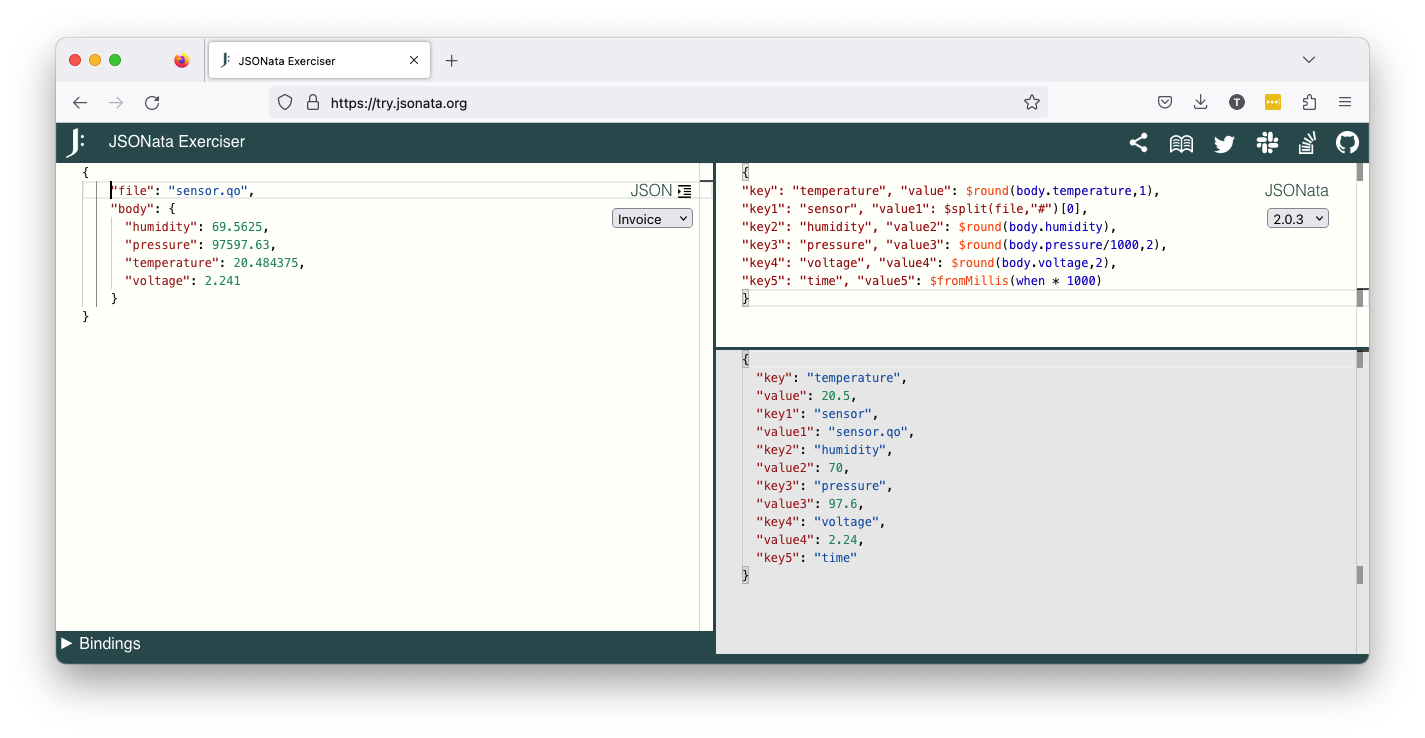Click the "value4": 2.24 result line
The height and width of the screenshot is (738, 1425).
coord(810,540)
